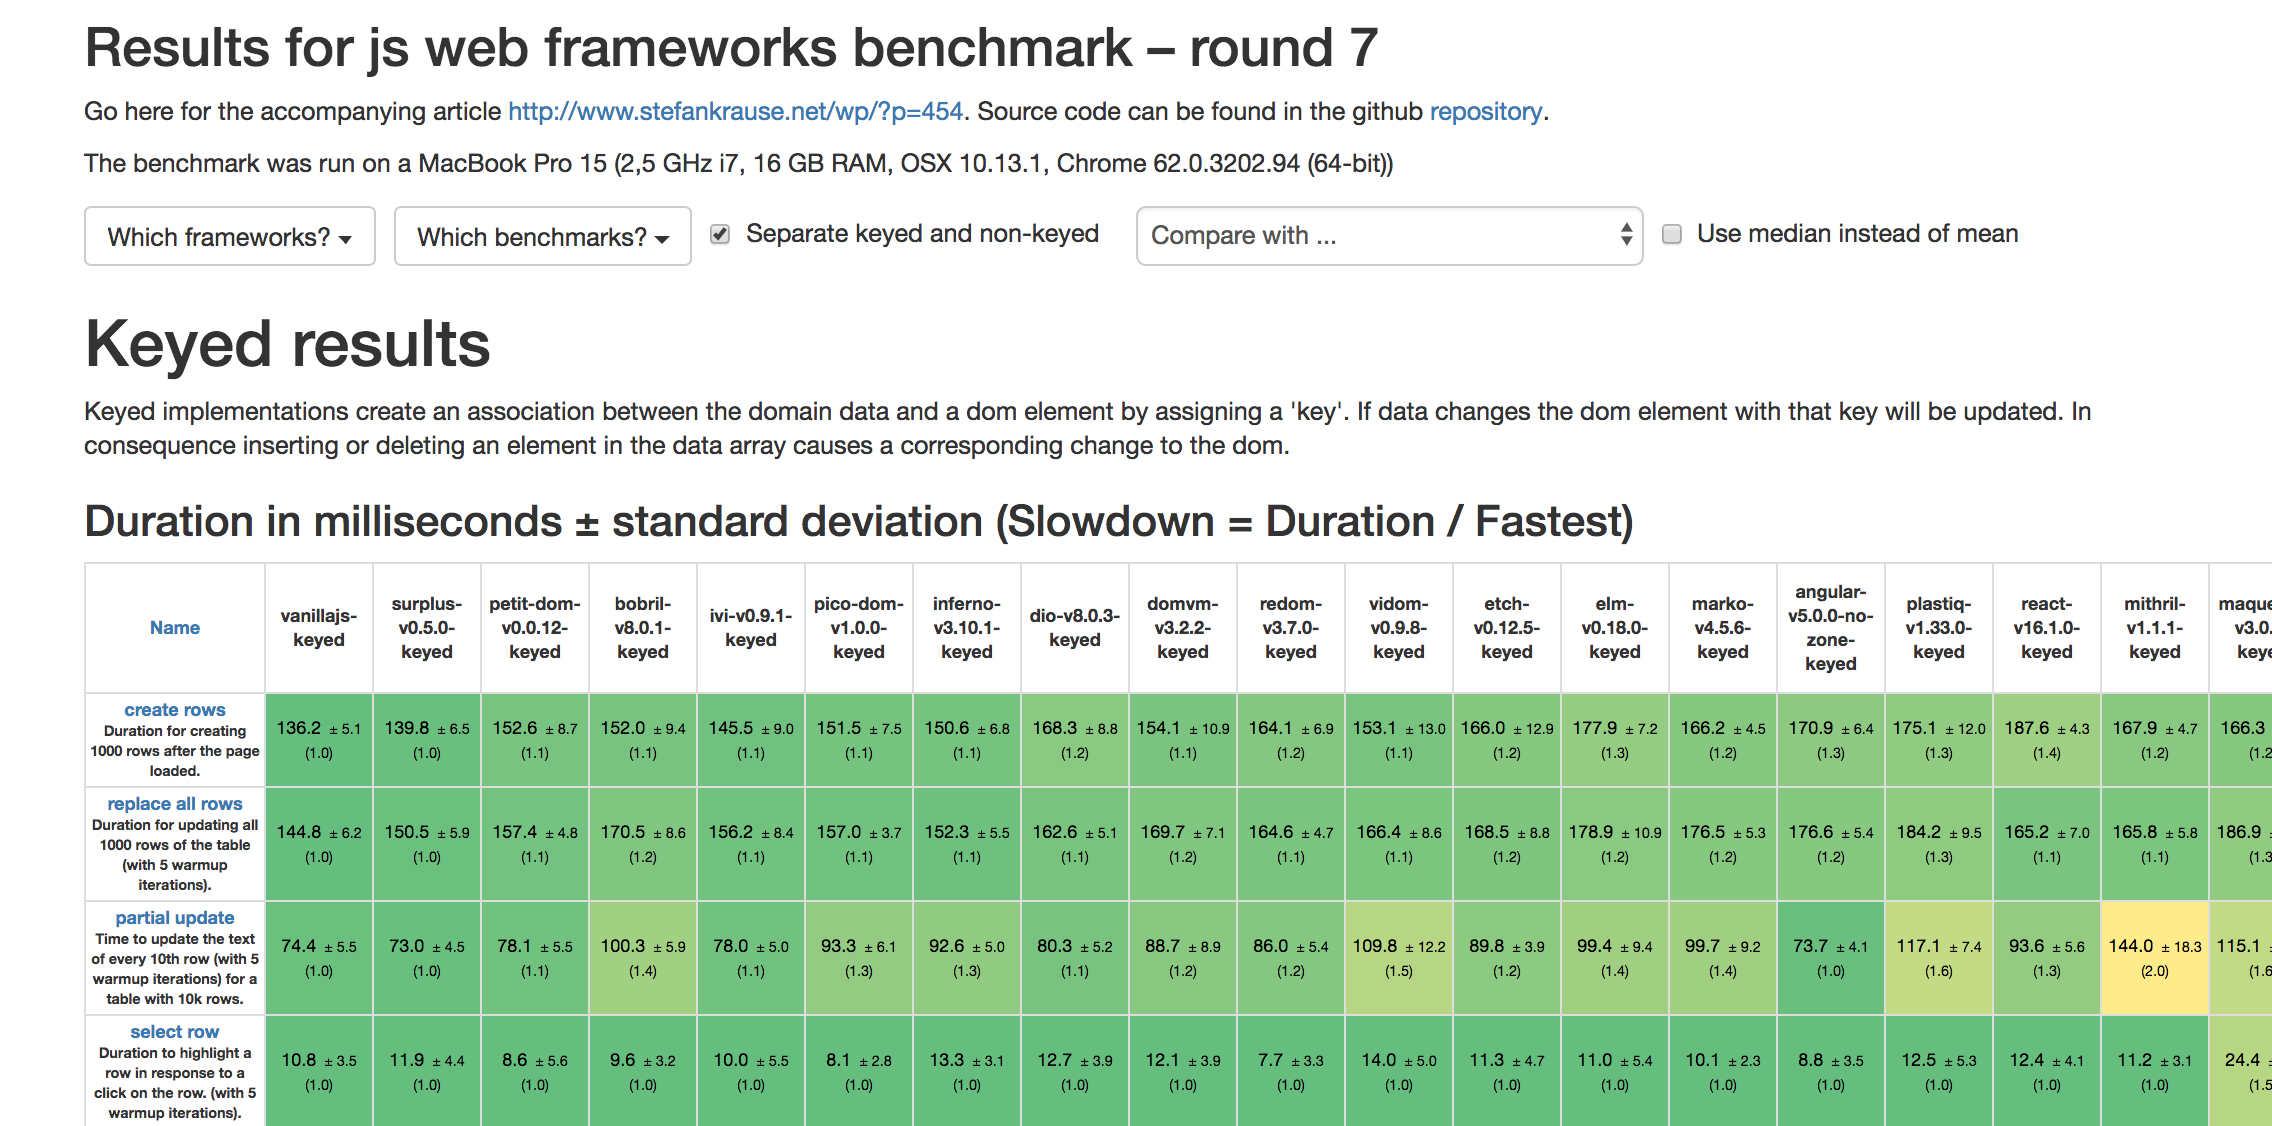Viewport: 2272px width, 1126px height.
Task: Open the stefankrause.net article link
Action: point(735,111)
